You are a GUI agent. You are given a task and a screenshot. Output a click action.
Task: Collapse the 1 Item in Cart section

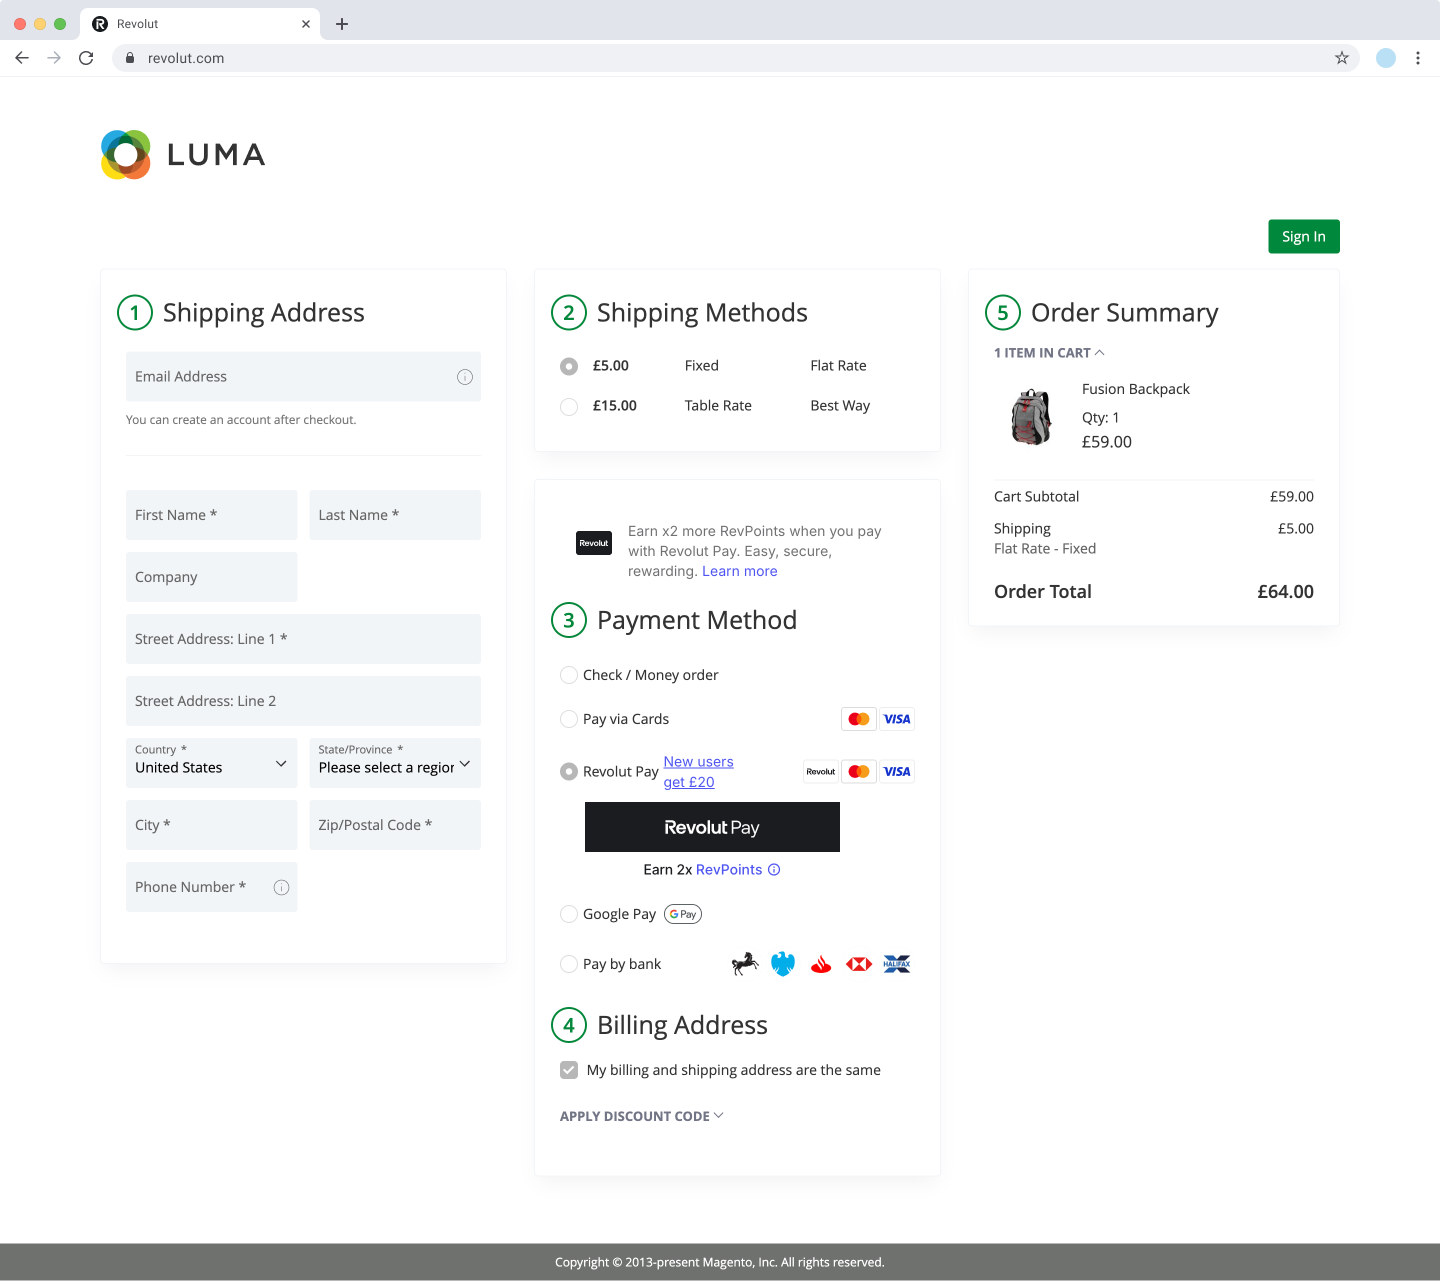point(1049,353)
